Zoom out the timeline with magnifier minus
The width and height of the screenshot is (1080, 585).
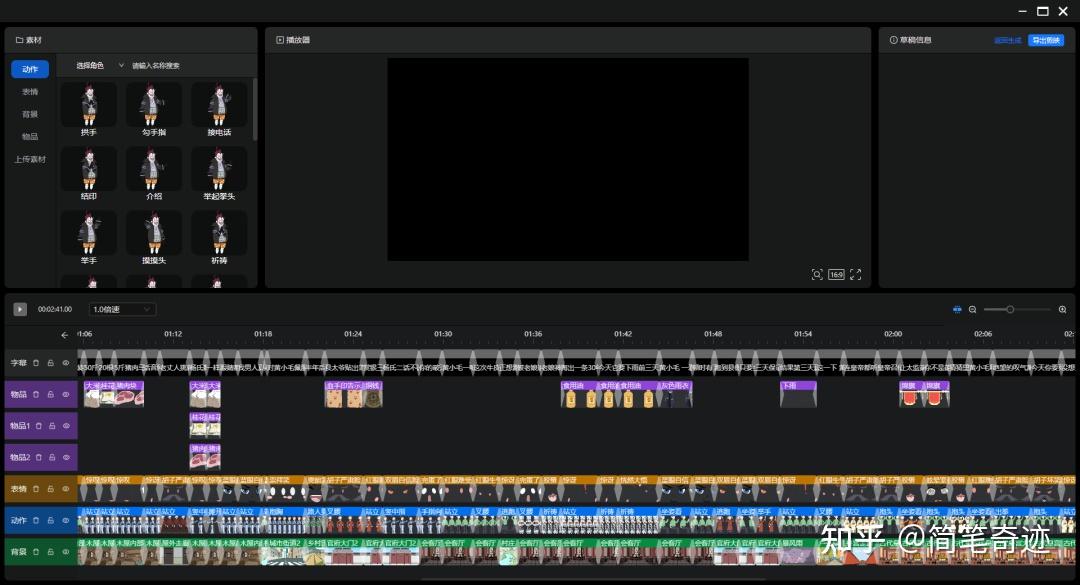973,309
